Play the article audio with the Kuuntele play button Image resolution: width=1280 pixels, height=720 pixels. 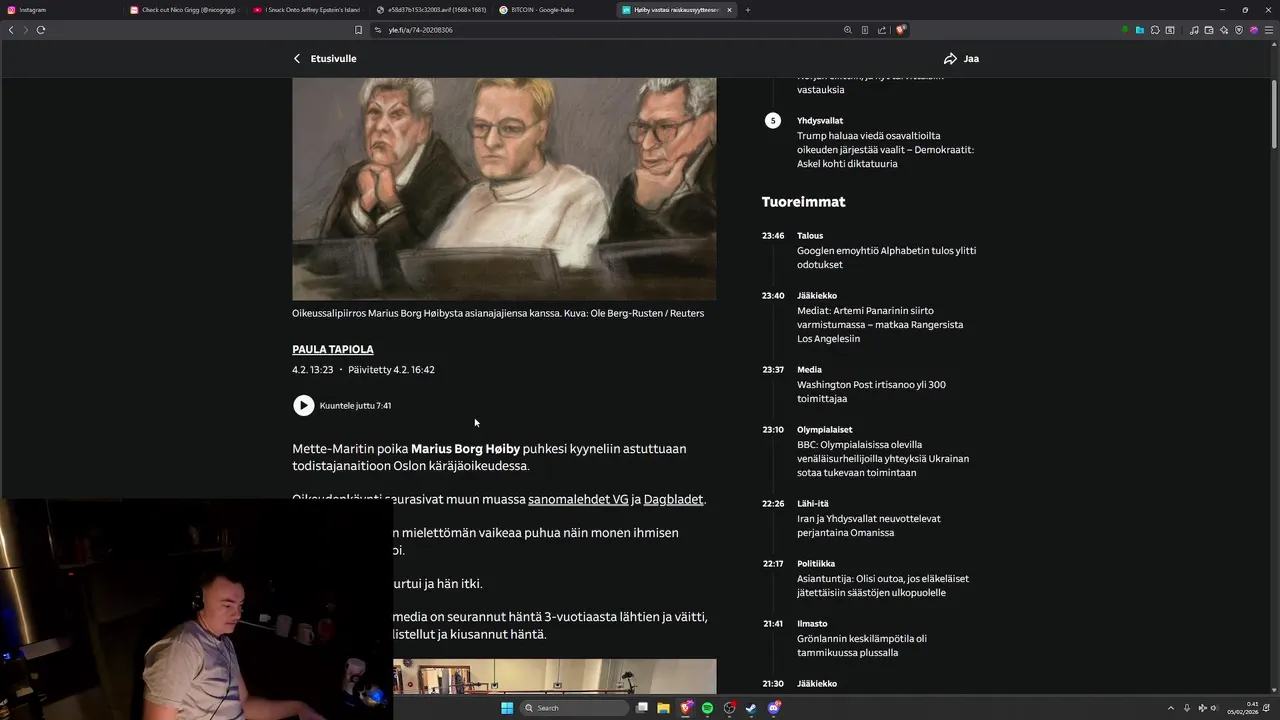coord(303,405)
